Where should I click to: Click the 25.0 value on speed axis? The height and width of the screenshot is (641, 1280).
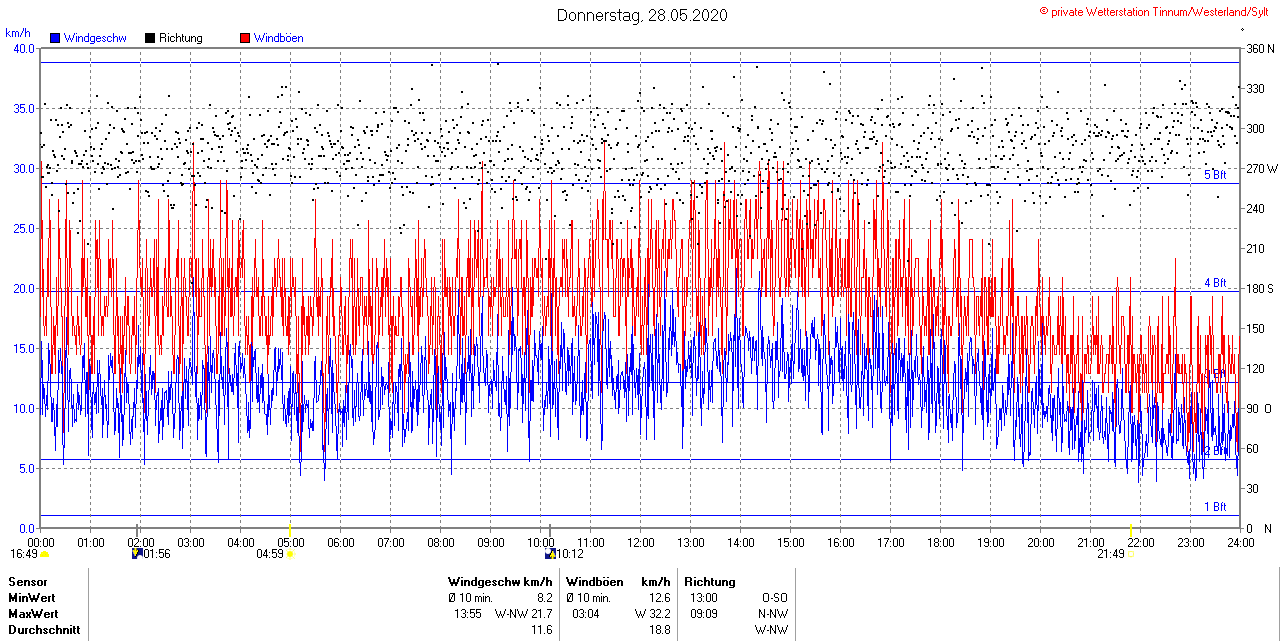pyautogui.click(x=24, y=228)
